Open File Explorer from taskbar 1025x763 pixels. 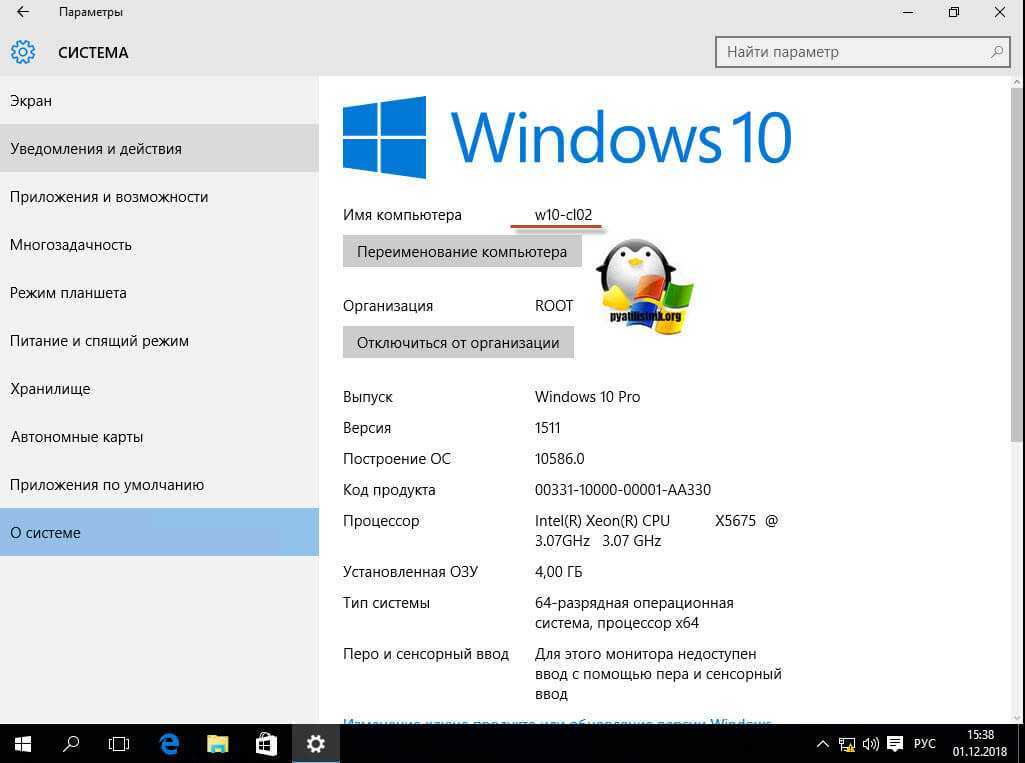click(218, 743)
